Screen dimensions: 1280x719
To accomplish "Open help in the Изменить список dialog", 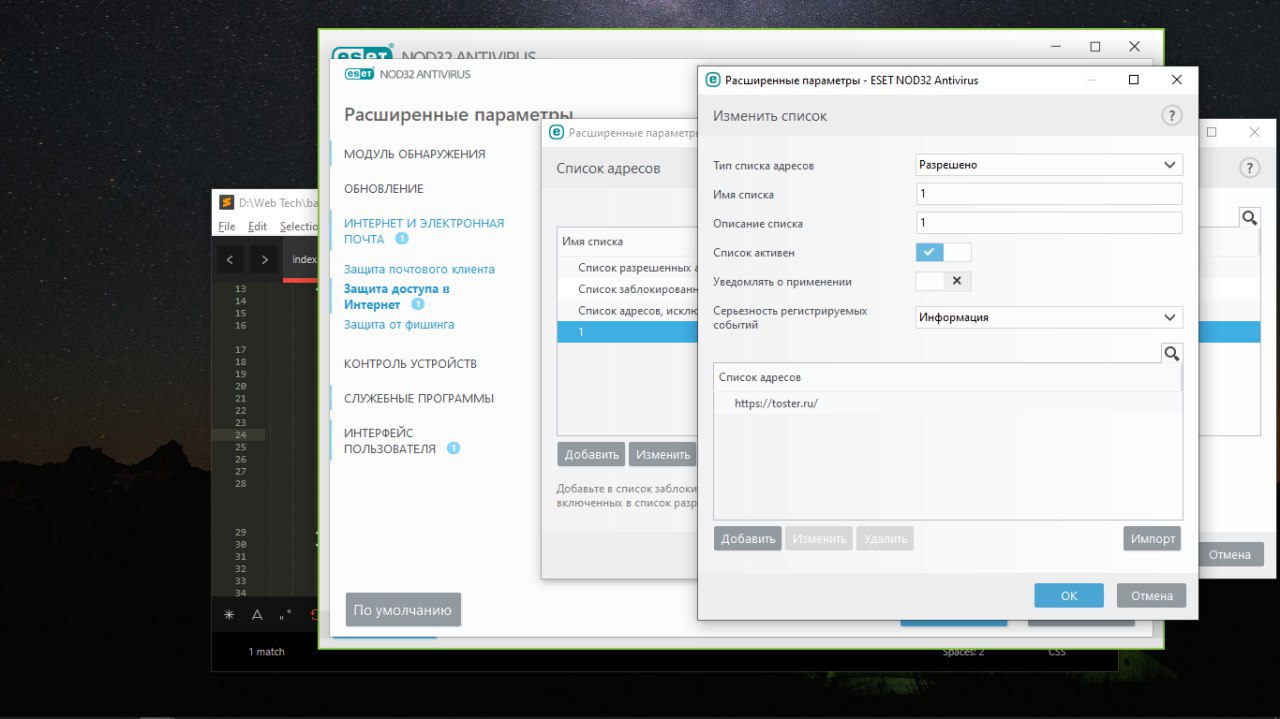I will [1171, 116].
